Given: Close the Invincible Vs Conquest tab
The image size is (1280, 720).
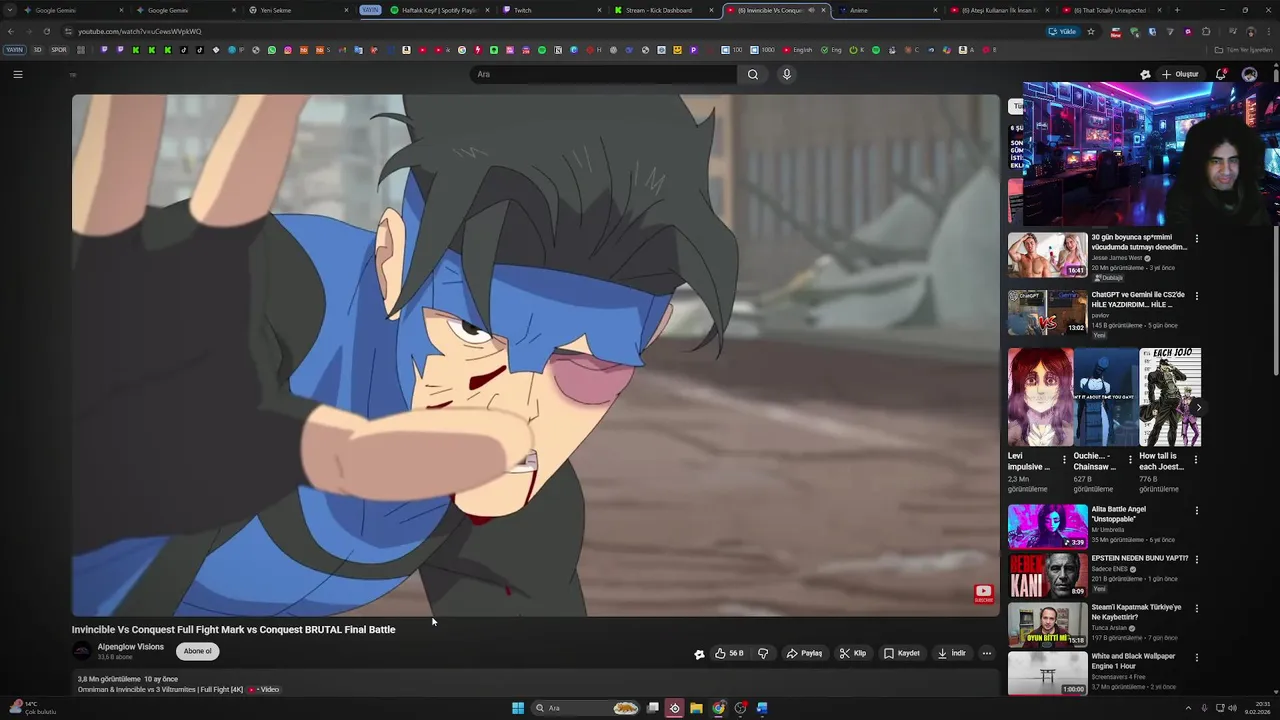Looking at the screenshot, I should pyautogui.click(x=824, y=10).
